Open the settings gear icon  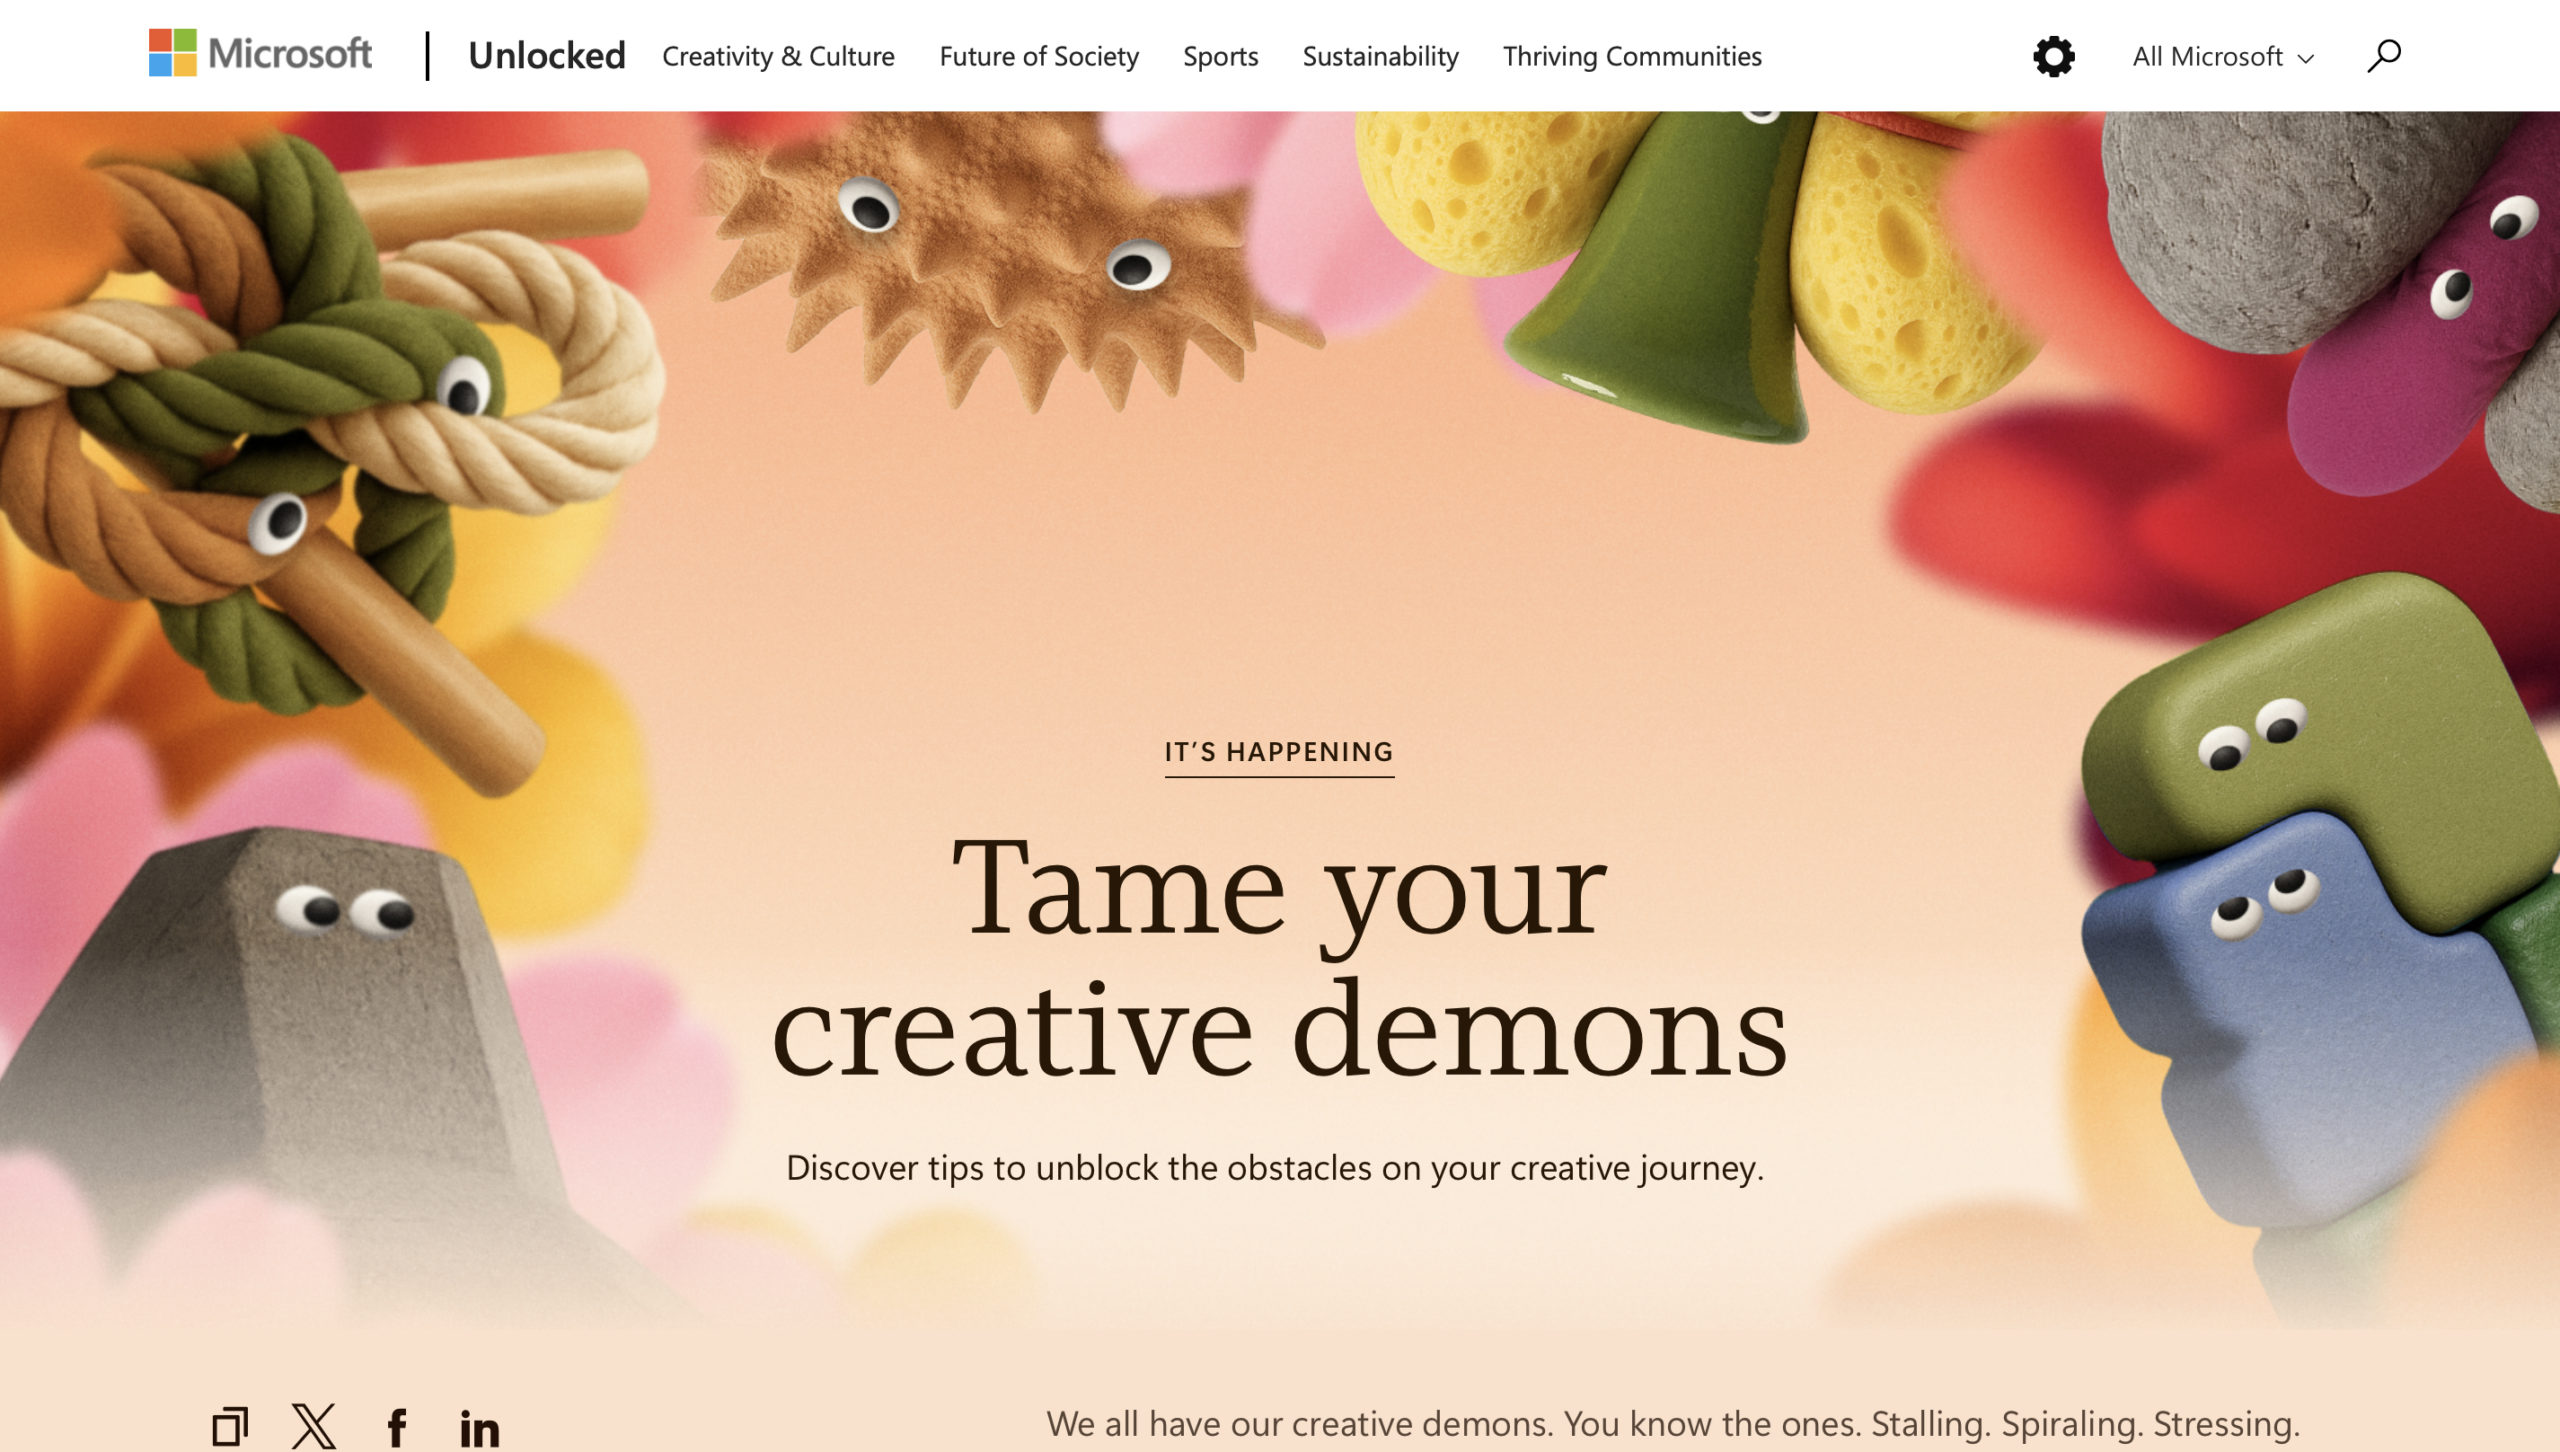2054,56
